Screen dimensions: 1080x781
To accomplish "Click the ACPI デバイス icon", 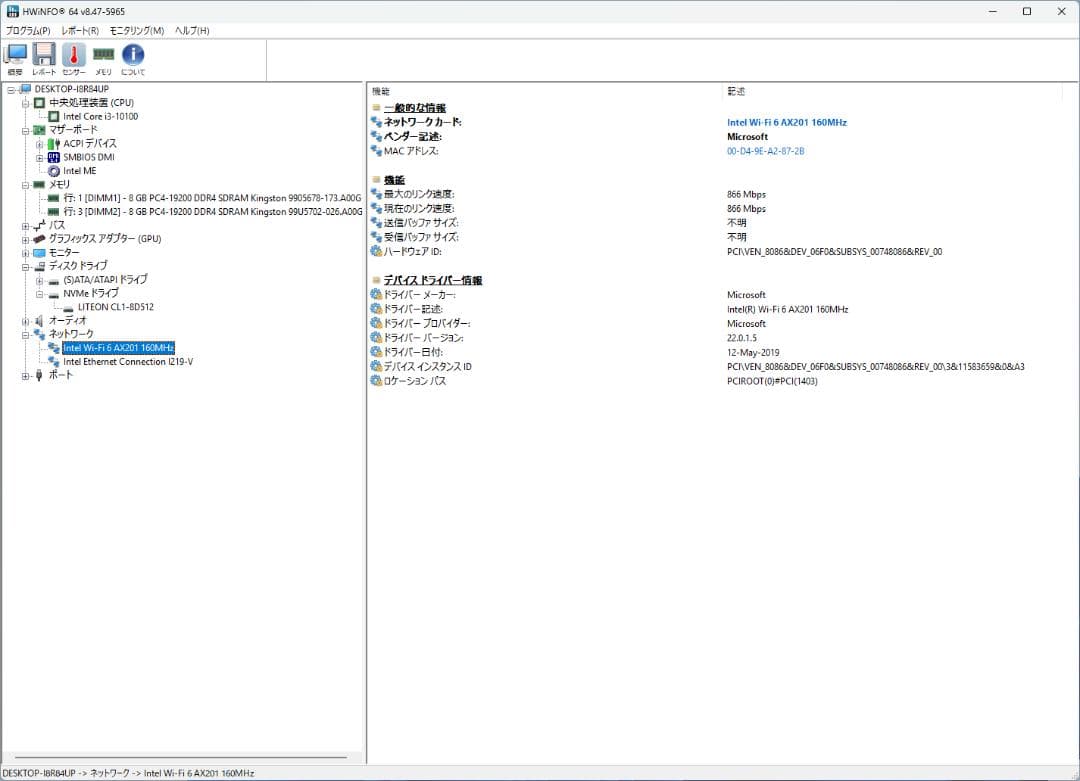I will point(54,143).
